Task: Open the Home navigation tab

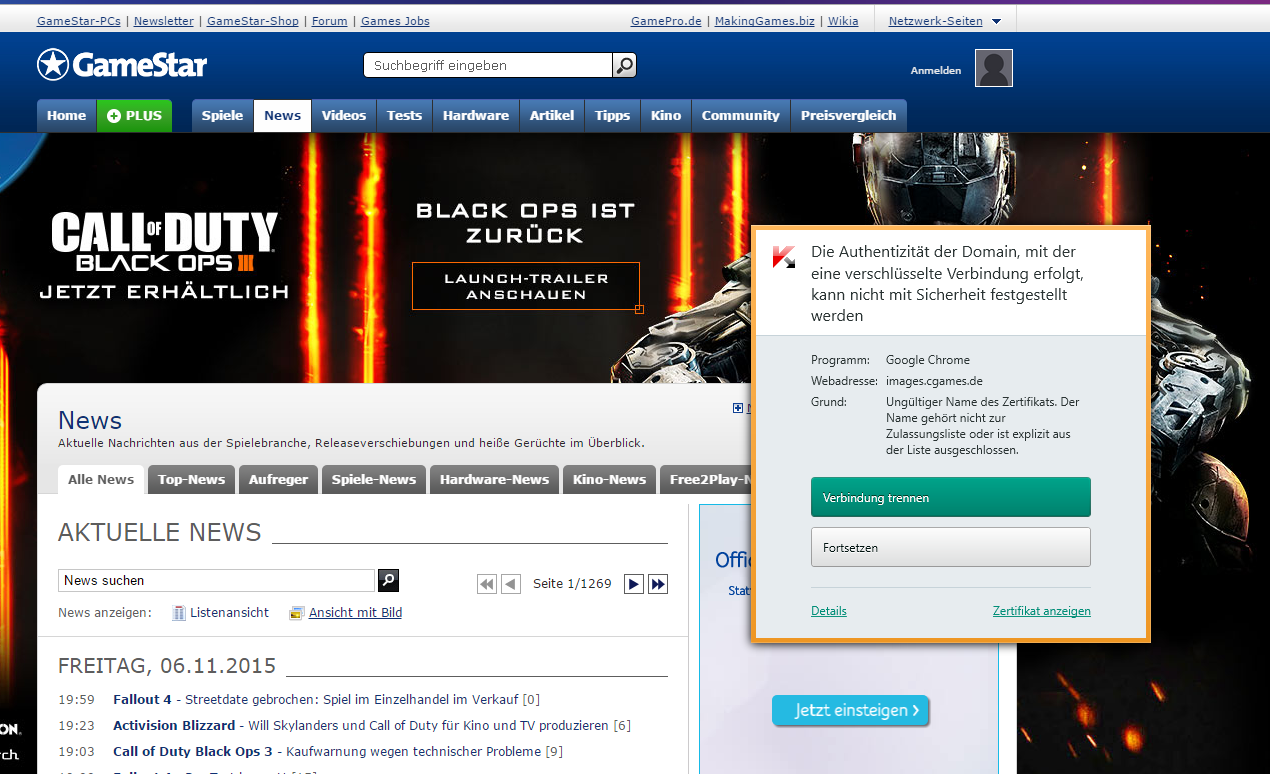Action: (x=66, y=116)
